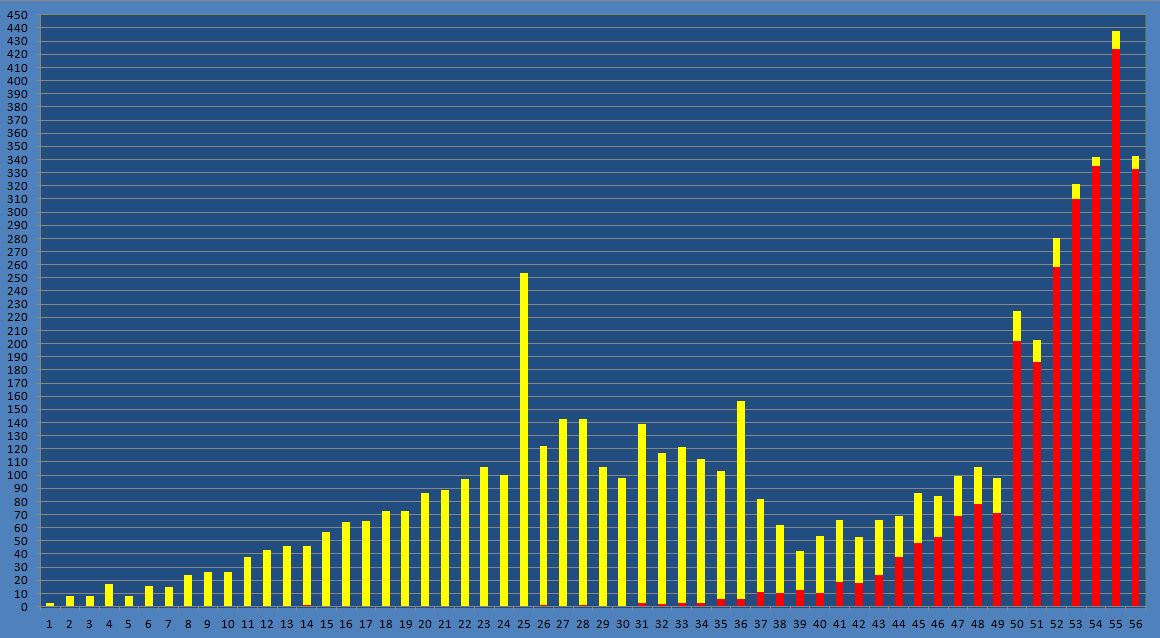
Task: Select the yellow top segment of bar 52
Action: [1056, 252]
